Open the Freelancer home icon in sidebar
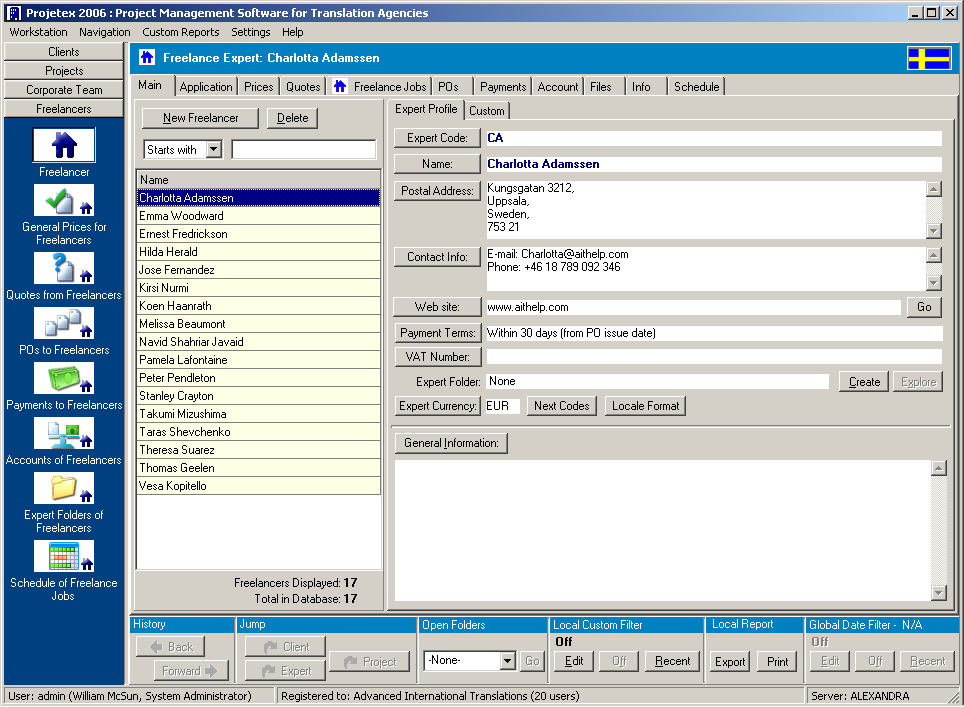 tap(64, 146)
